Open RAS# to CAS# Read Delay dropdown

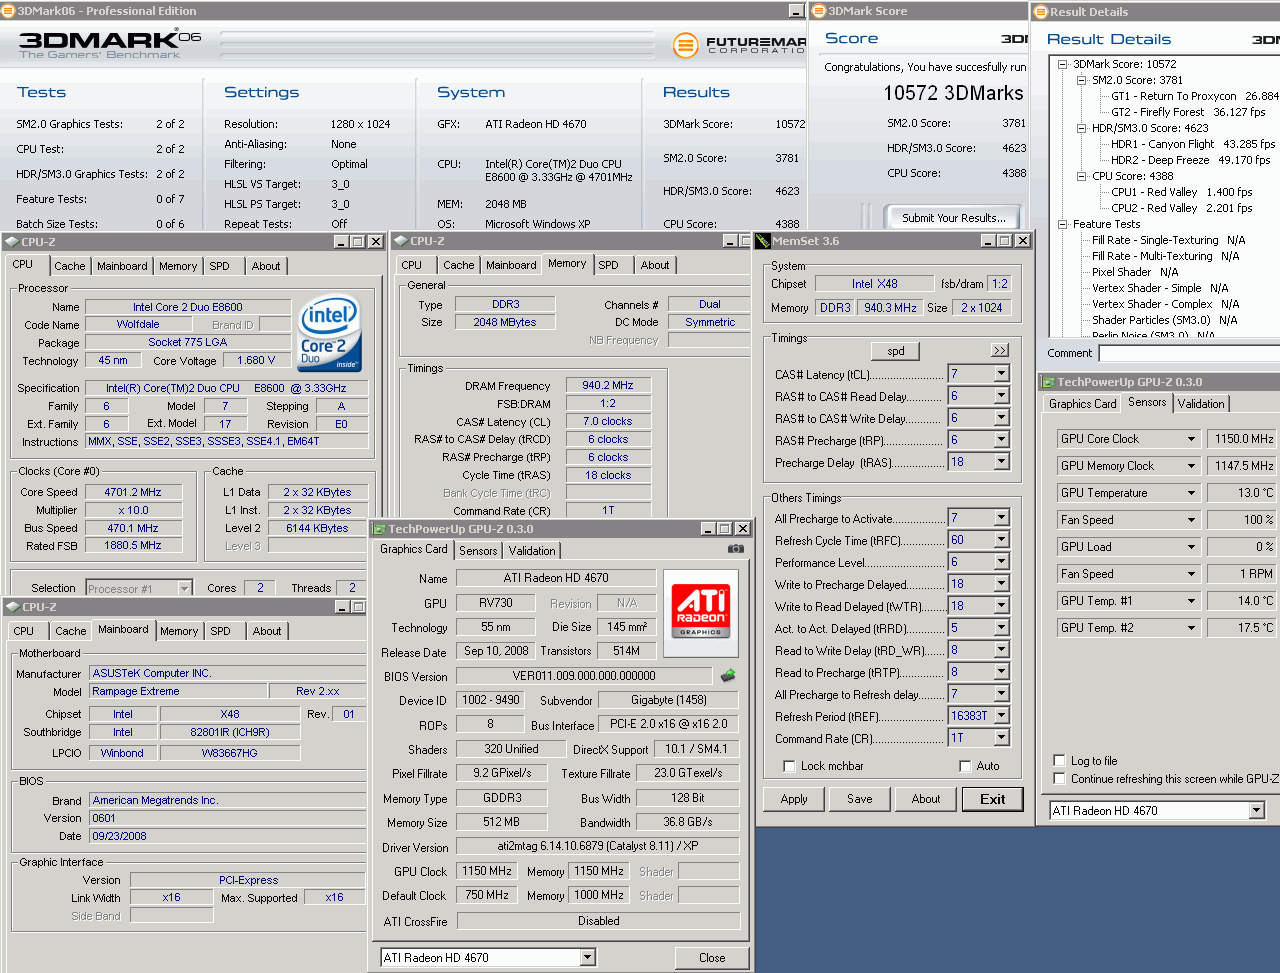pos(1001,396)
